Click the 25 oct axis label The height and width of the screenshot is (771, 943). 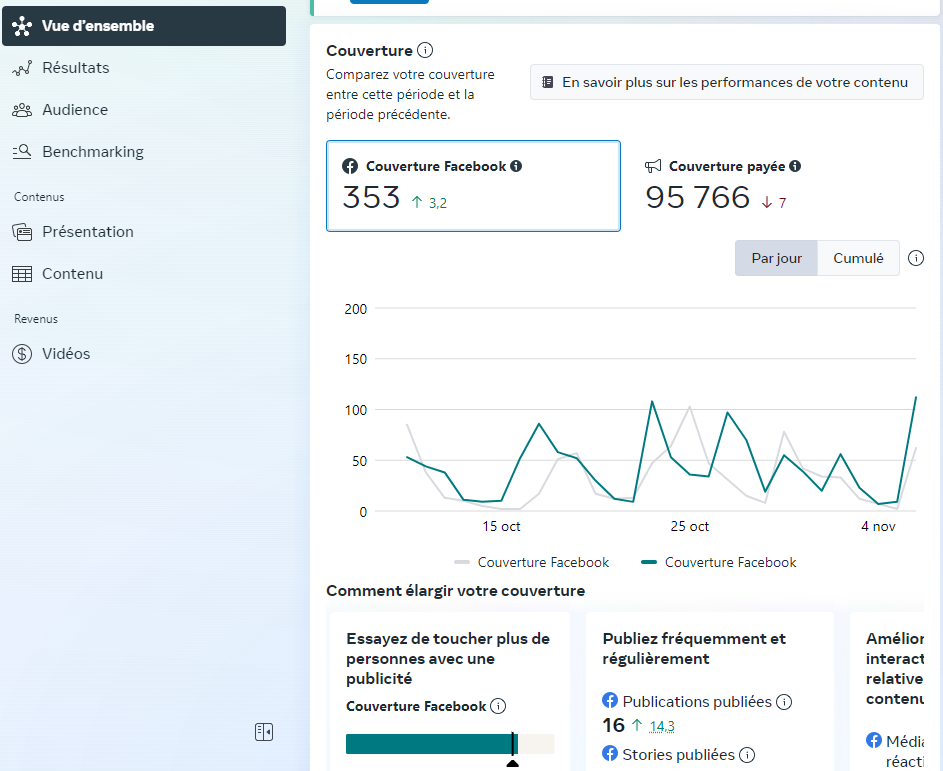pyautogui.click(x=690, y=527)
